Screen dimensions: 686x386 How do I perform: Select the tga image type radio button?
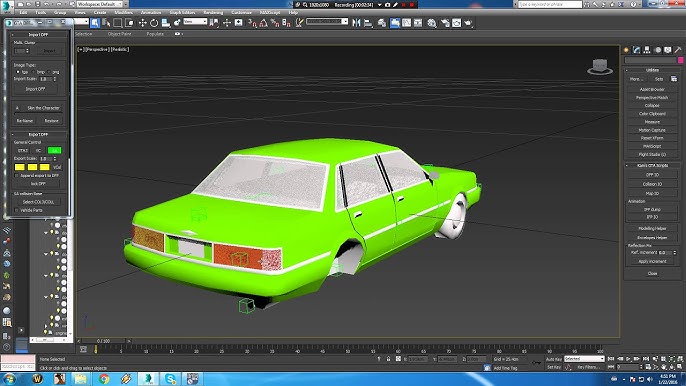[x=18, y=71]
